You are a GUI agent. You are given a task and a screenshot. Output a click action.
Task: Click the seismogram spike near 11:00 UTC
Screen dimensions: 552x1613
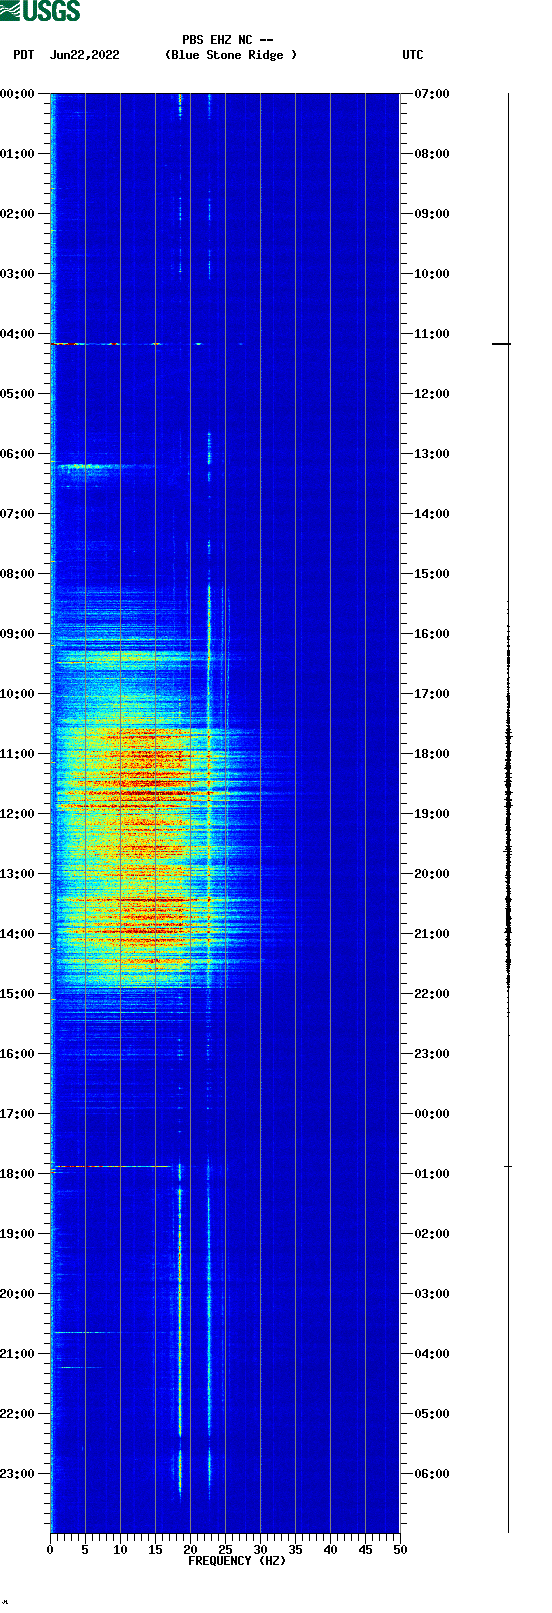501,344
